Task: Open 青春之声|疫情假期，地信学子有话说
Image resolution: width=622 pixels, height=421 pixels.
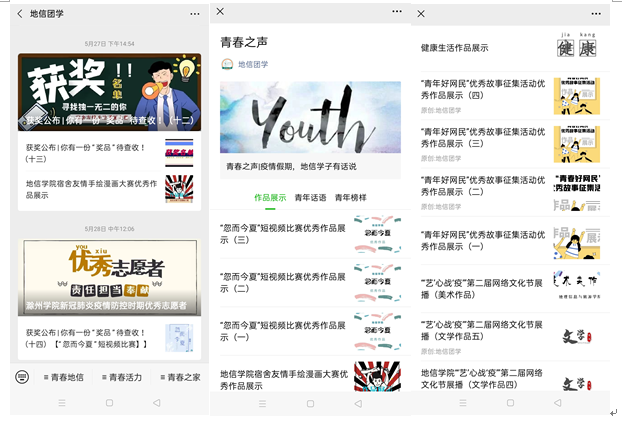Action: click(291, 166)
